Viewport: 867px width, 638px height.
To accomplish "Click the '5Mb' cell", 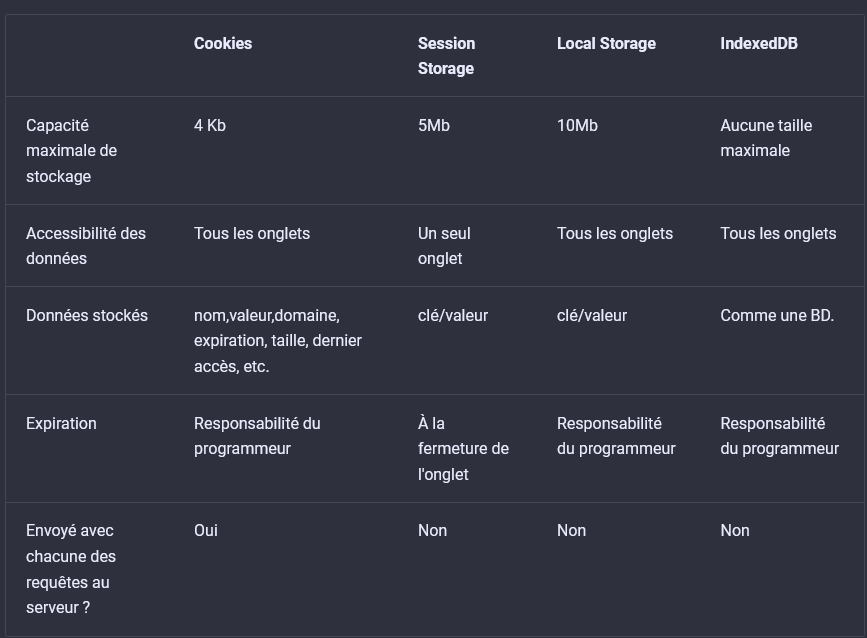I will click(x=434, y=126).
